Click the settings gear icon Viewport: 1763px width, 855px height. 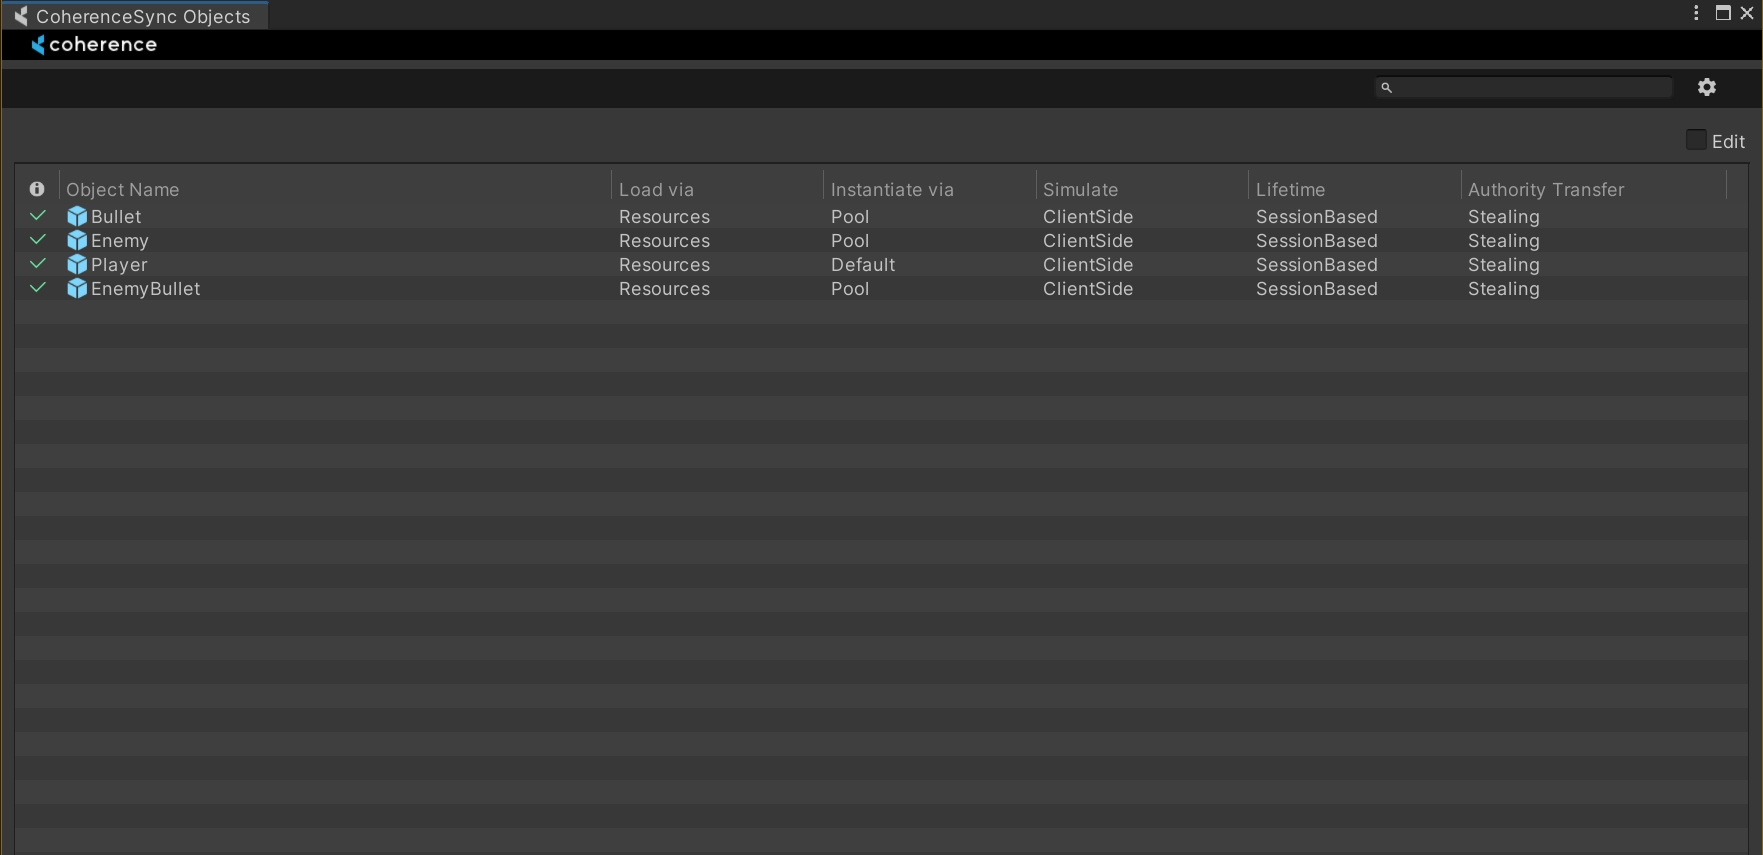(1706, 87)
